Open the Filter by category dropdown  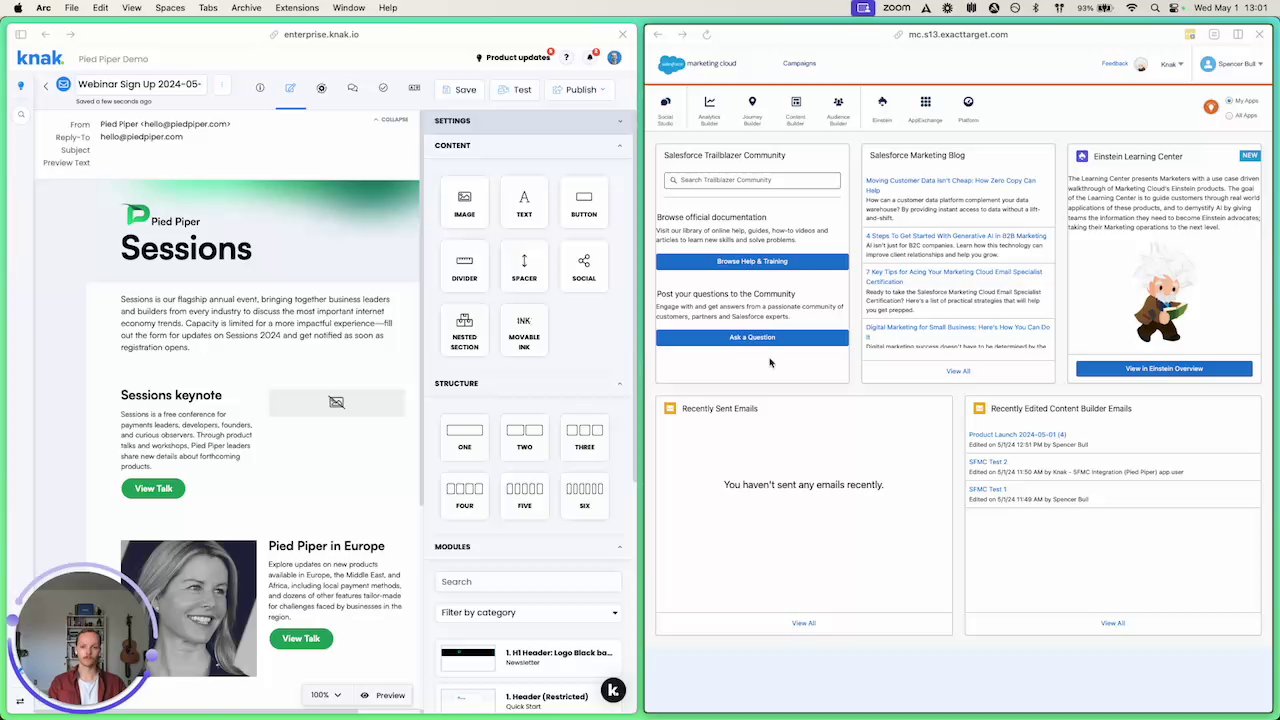[529, 612]
